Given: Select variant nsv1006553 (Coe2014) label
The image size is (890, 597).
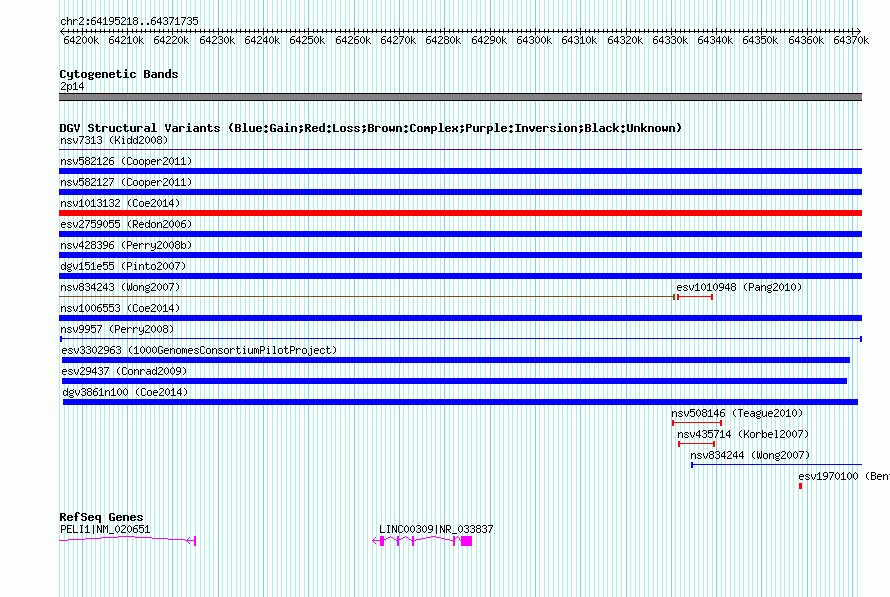Looking at the screenshot, I should (120, 308).
